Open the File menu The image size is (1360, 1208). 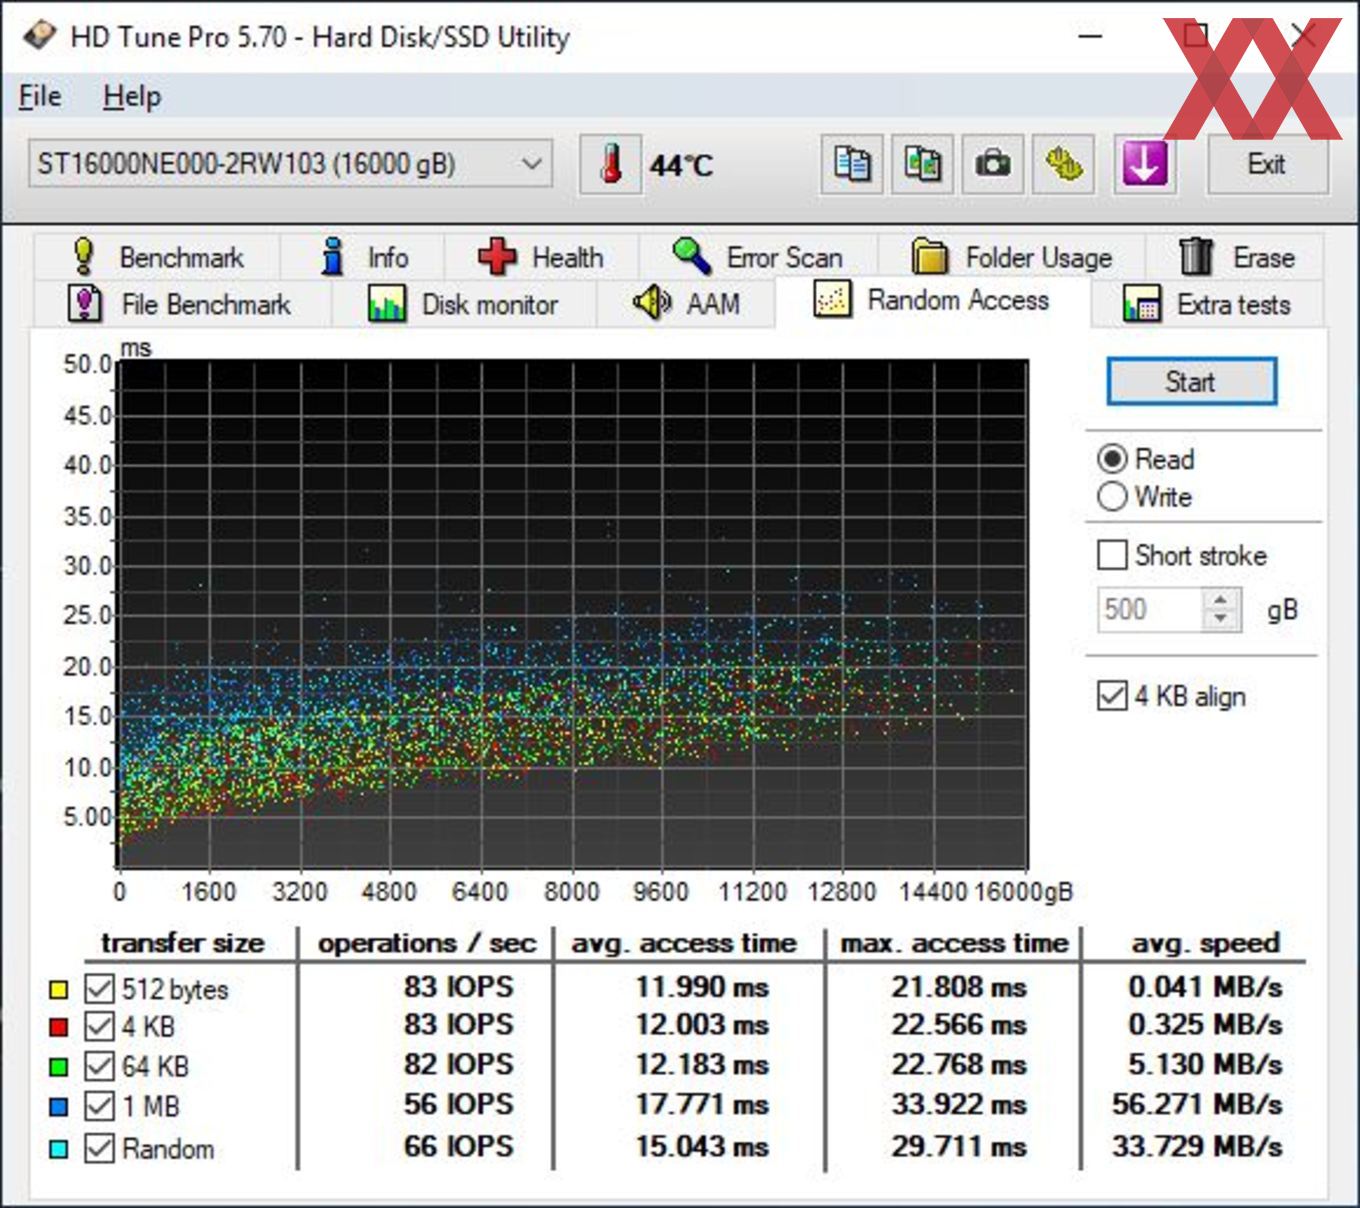point(40,96)
